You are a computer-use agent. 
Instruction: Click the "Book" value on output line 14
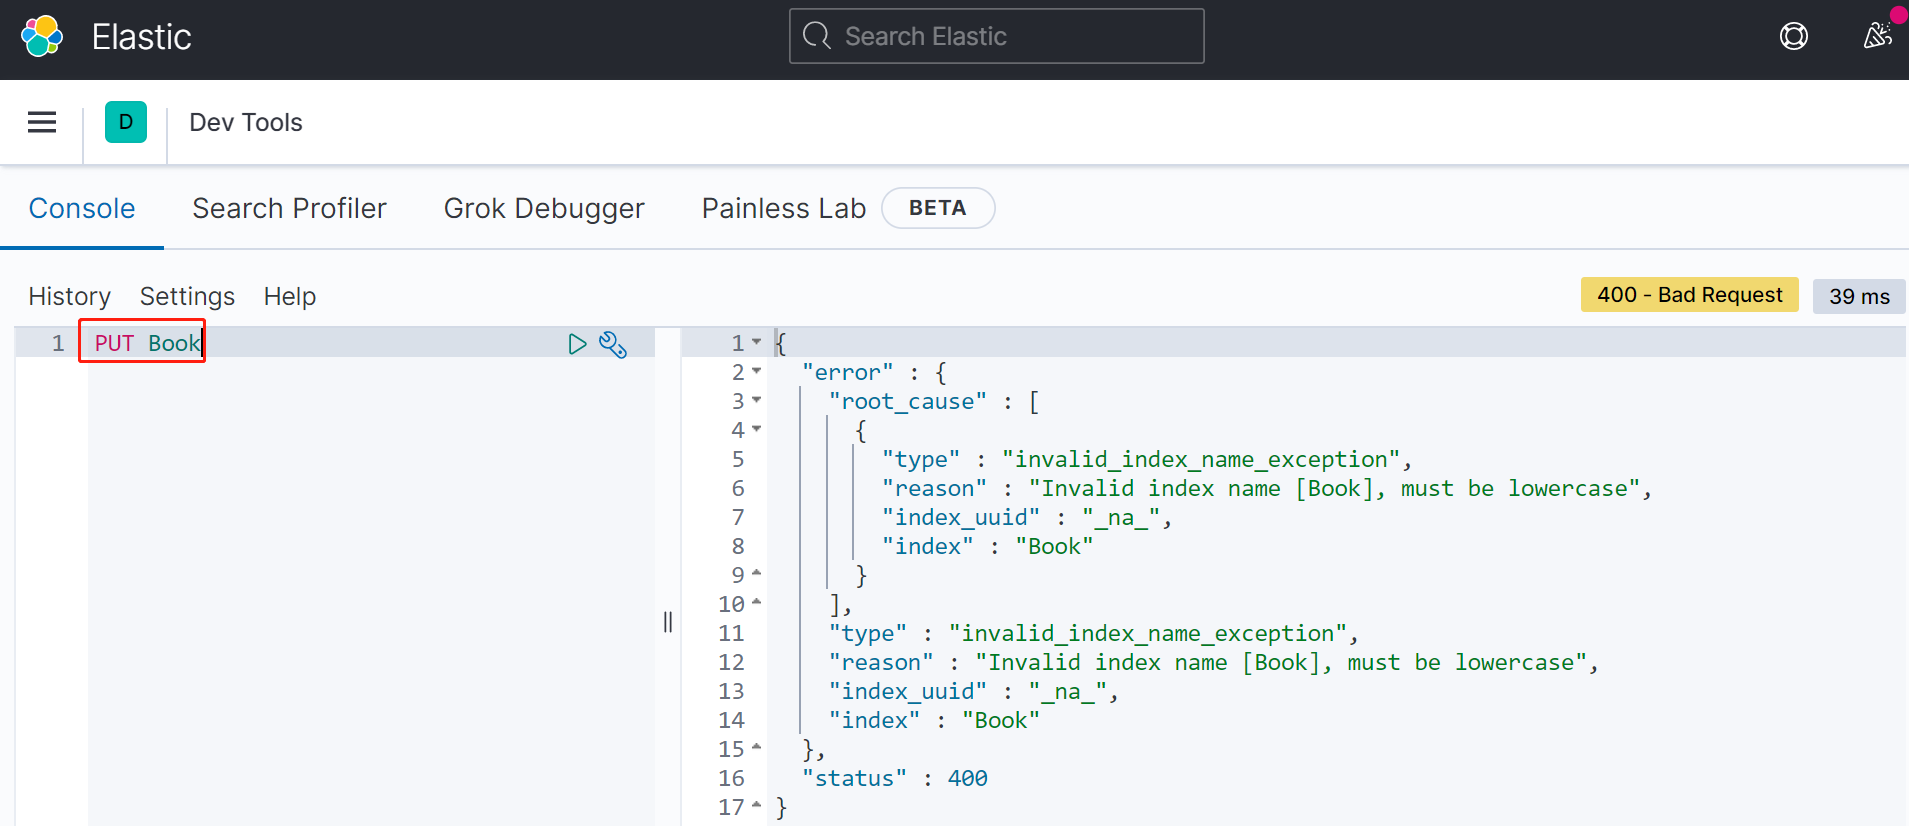[1001, 720]
